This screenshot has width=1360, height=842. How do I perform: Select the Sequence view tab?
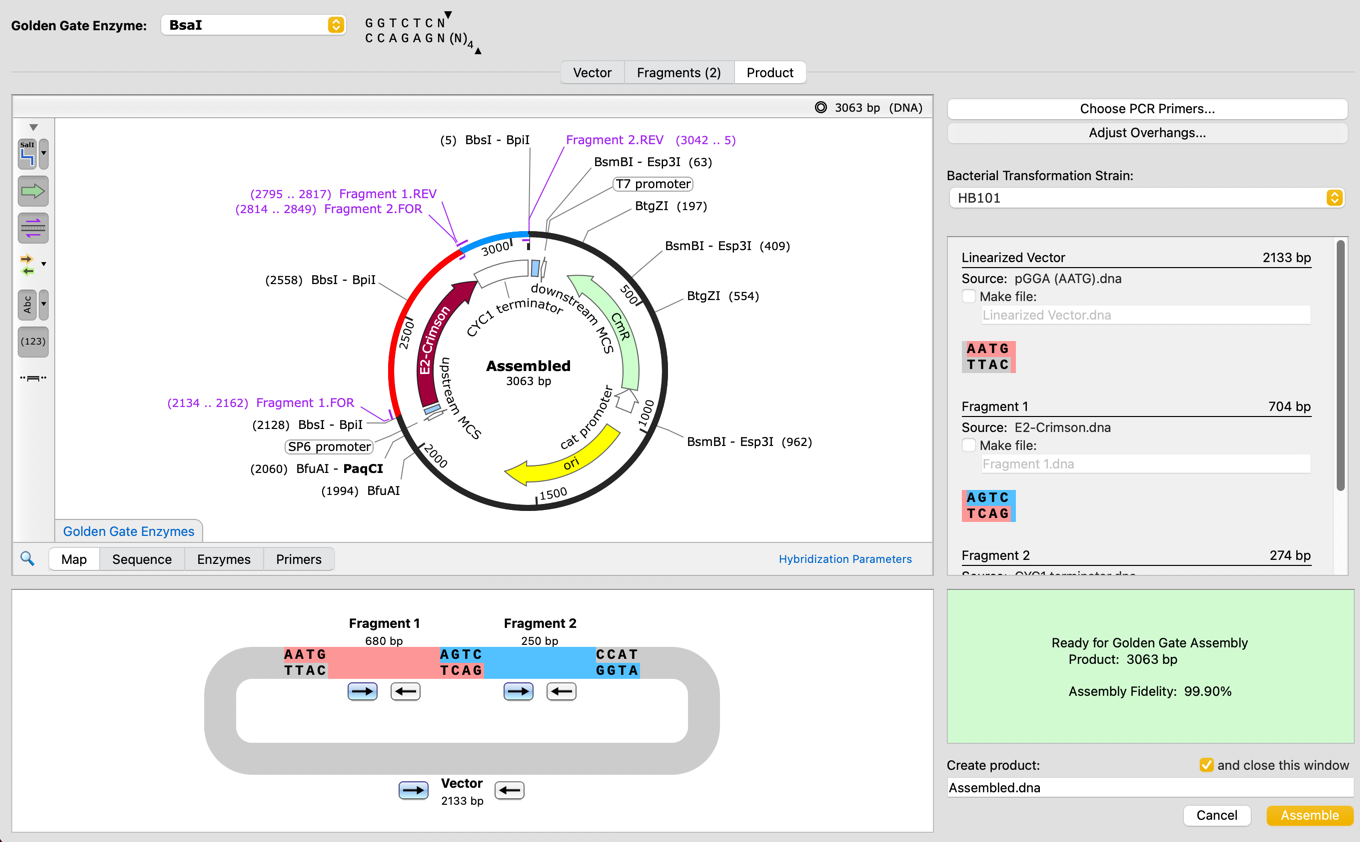click(142, 559)
